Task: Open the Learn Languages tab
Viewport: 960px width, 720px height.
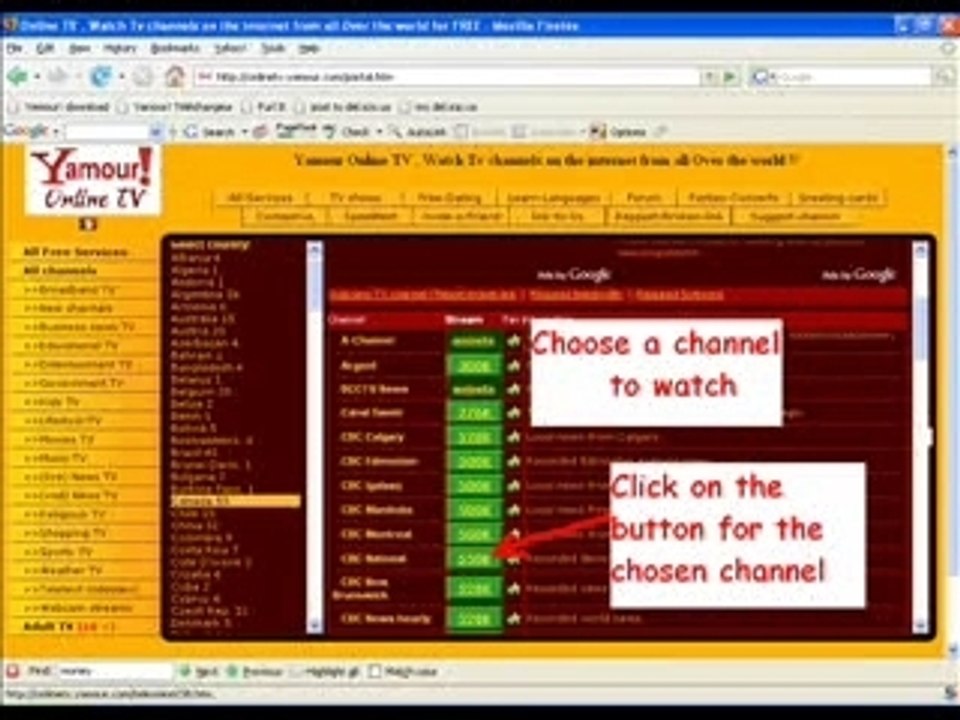Action: (553, 197)
